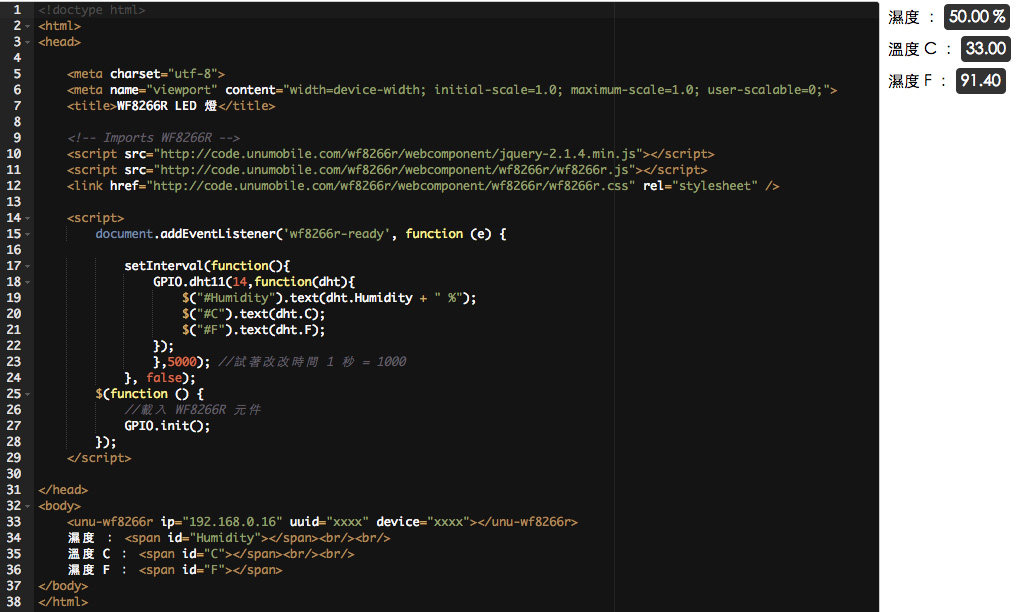Click line number 38 in the gutter
This screenshot has width=1035, height=612.
(x=13, y=602)
